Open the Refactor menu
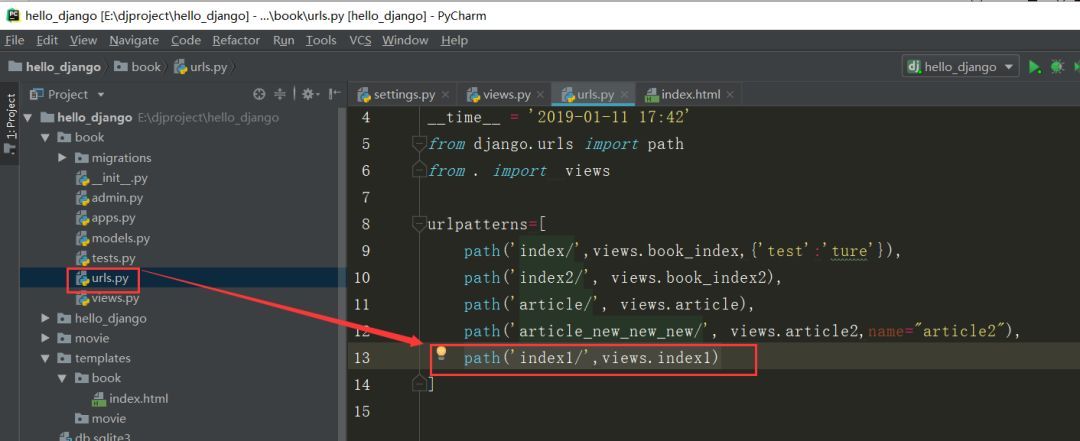 (x=236, y=40)
